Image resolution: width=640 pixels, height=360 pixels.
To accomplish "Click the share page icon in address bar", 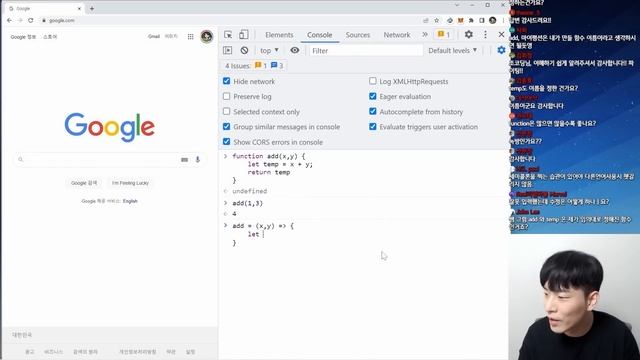I will coord(426,20).
